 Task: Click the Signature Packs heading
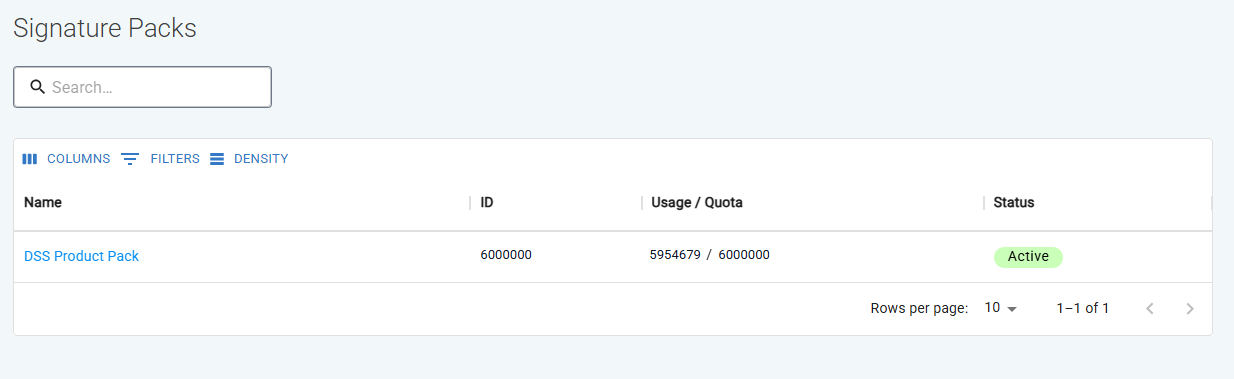tap(104, 29)
